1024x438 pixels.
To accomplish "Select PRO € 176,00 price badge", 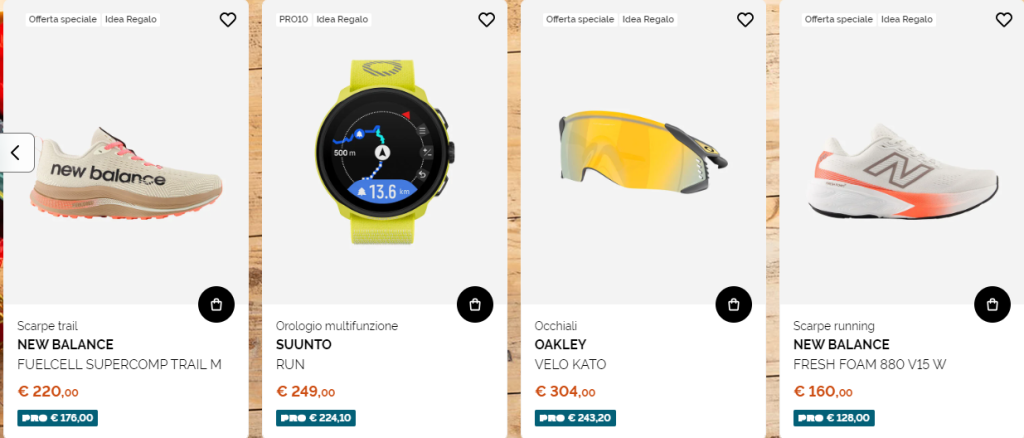I will click(57, 418).
